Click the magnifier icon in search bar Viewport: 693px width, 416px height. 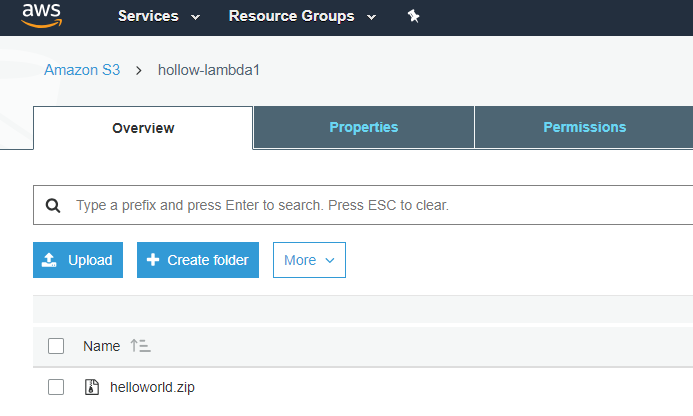pyautogui.click(x=54, y=205)
